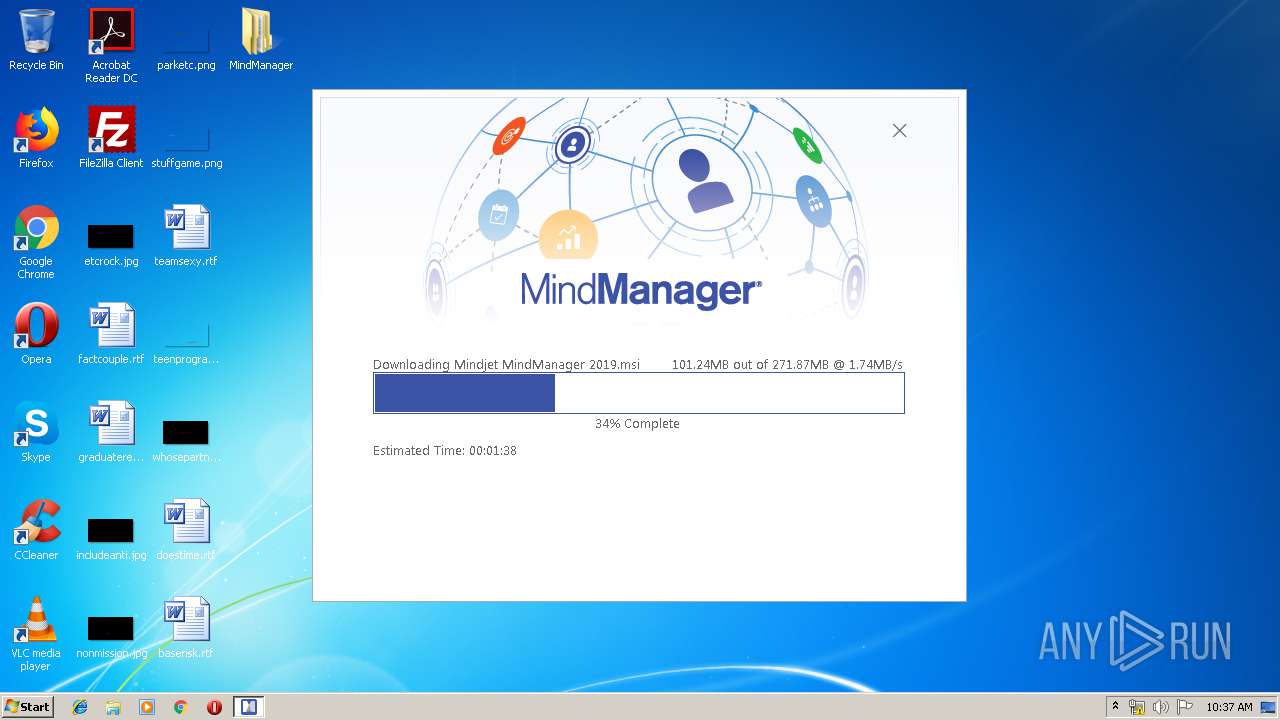1280x720 pixels.
Task: Select the factcouple.rtf document icon
Action: (x=111, y=334)
